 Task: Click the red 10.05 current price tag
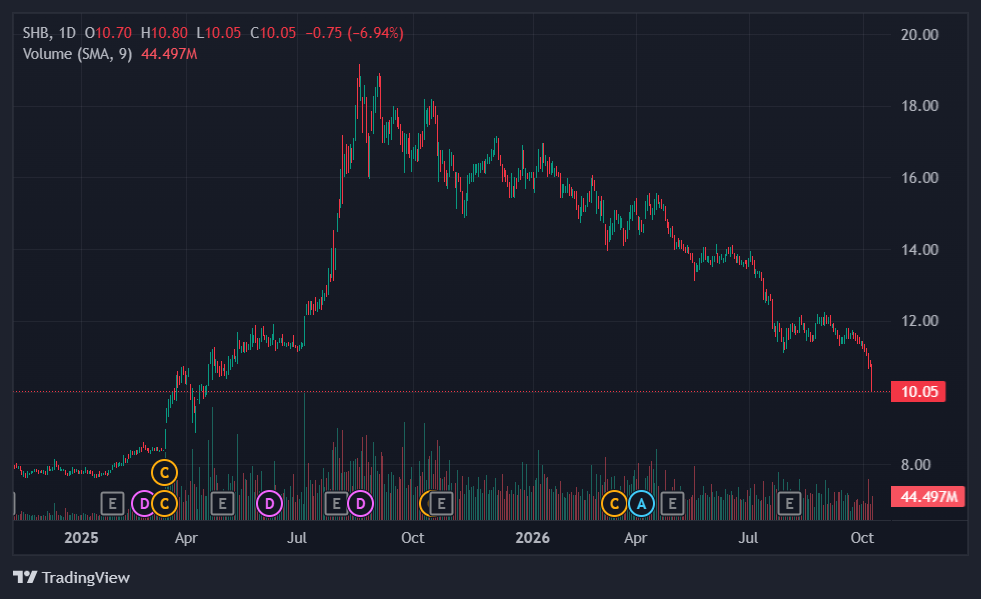(x=918, y=392)
